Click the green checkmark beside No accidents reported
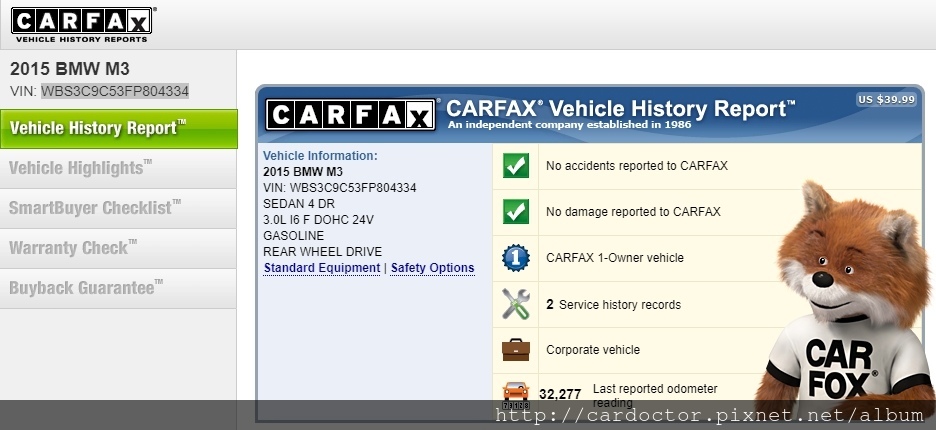936x430 pixels. pos(516,165)
